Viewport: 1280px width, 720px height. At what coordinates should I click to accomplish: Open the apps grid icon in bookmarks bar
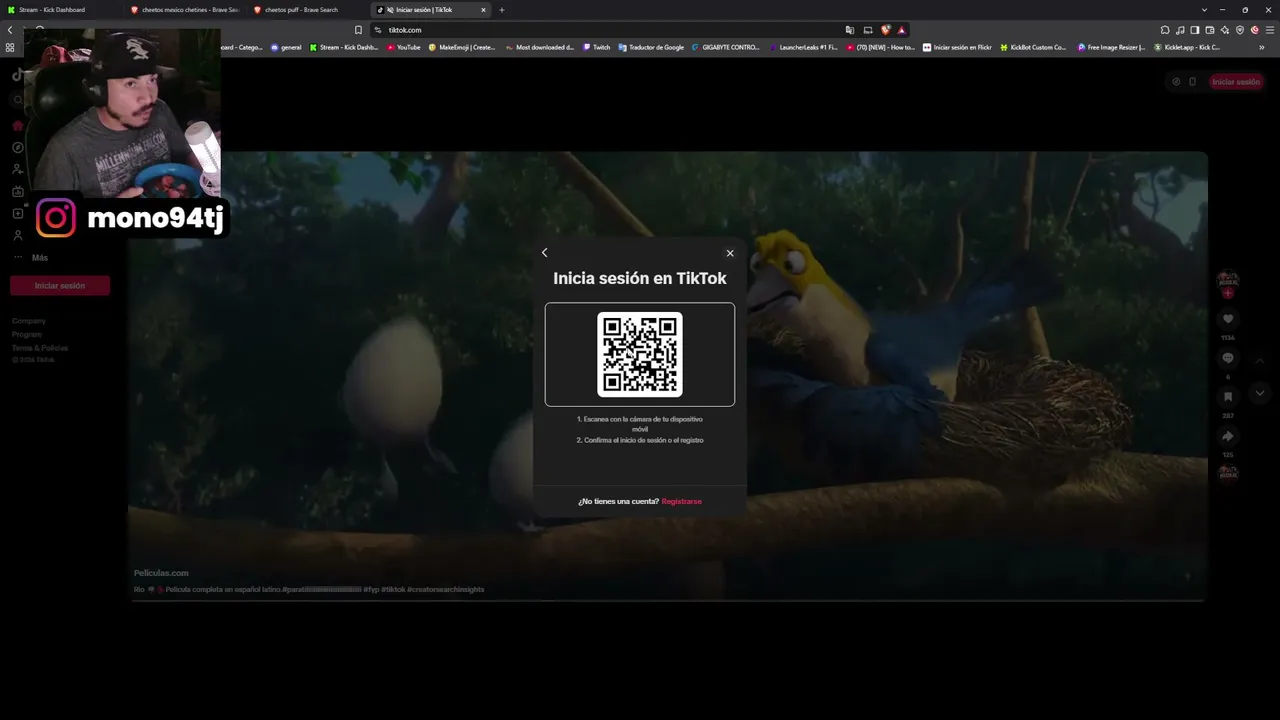(x=10, y=47)
